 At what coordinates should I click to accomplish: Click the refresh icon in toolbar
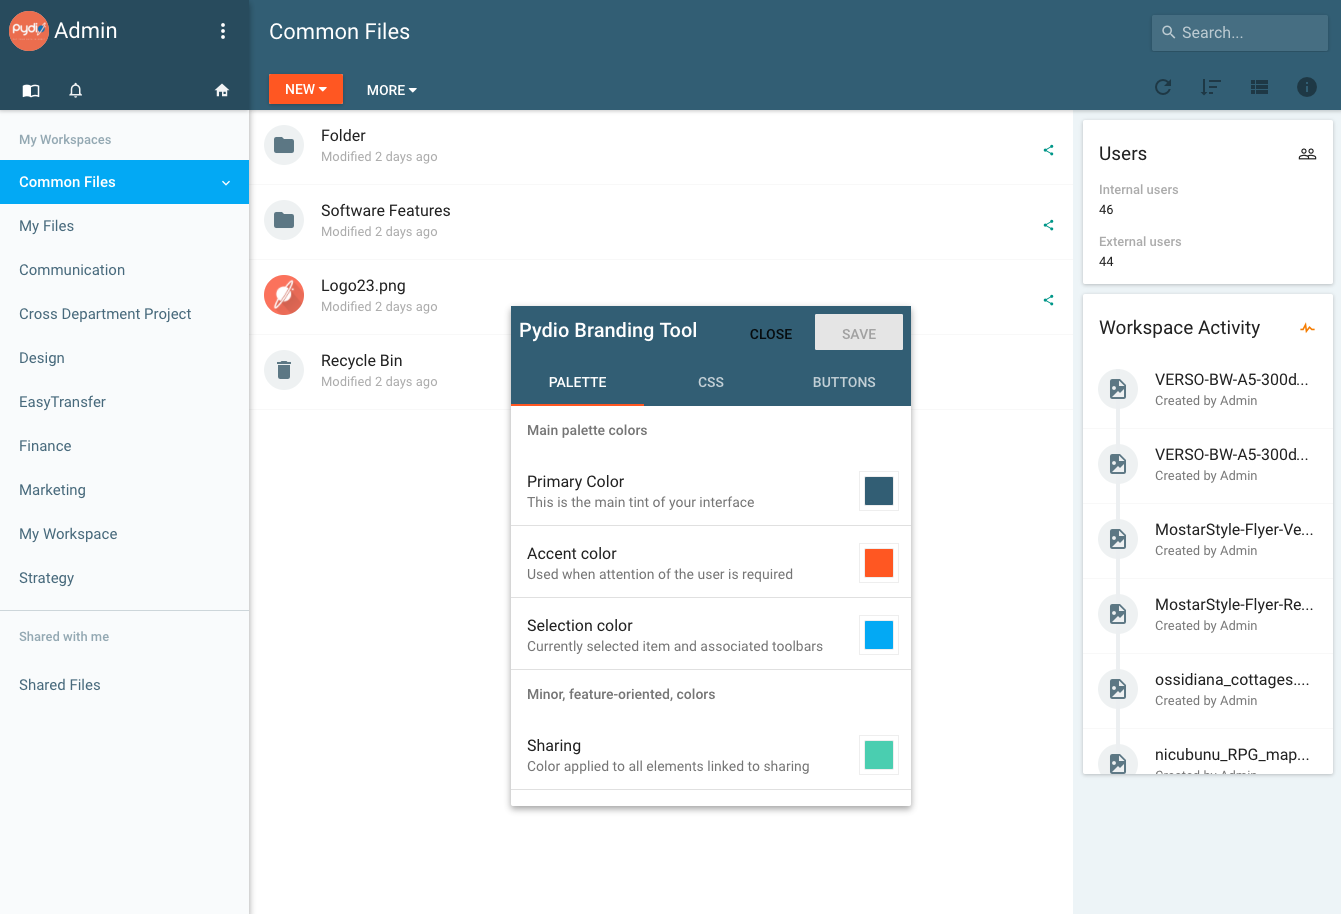(1163, 87)
